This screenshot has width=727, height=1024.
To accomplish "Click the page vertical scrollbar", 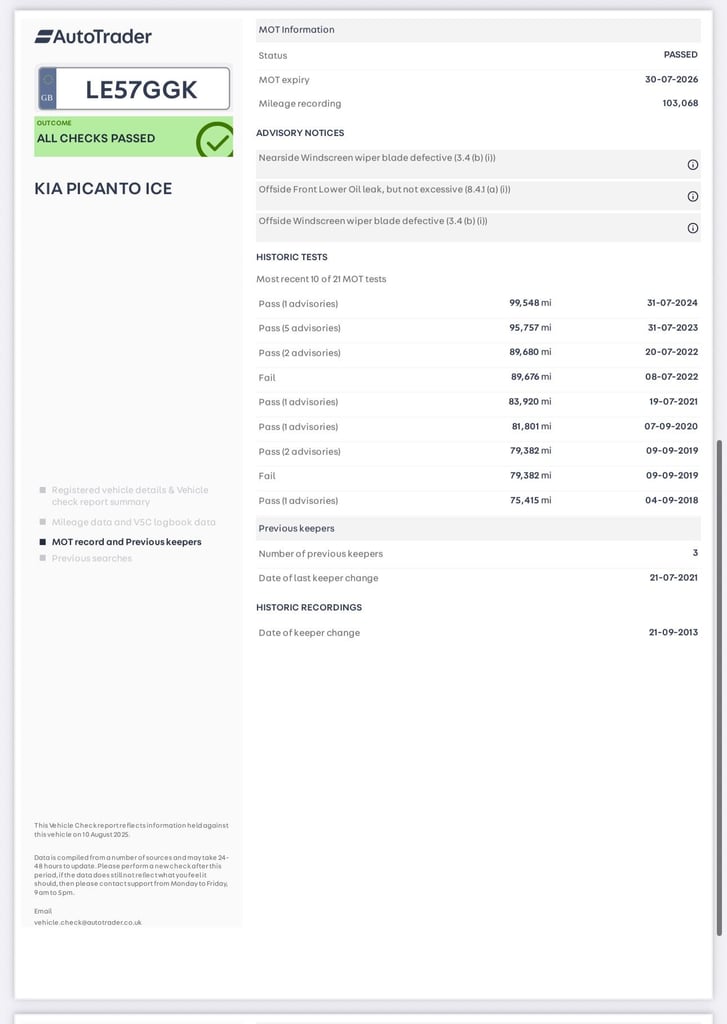I will [x=720, y=687].
